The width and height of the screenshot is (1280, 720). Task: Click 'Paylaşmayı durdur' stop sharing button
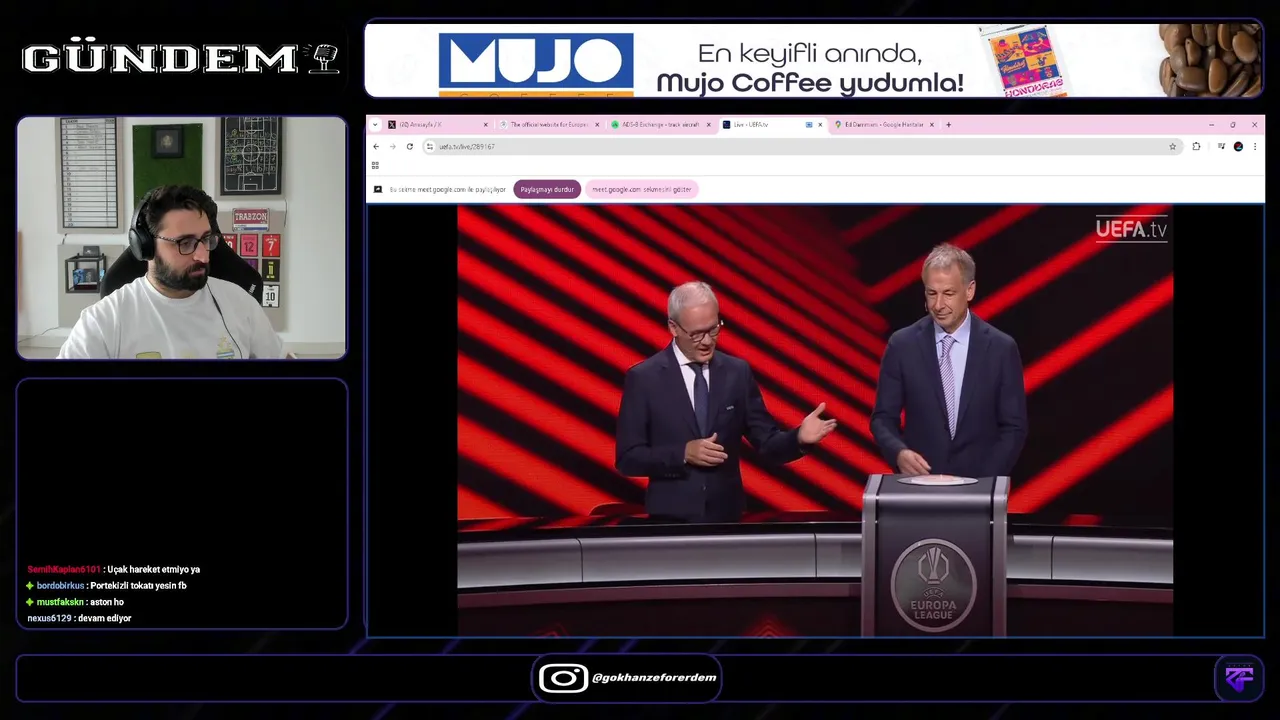coord(547,189)
